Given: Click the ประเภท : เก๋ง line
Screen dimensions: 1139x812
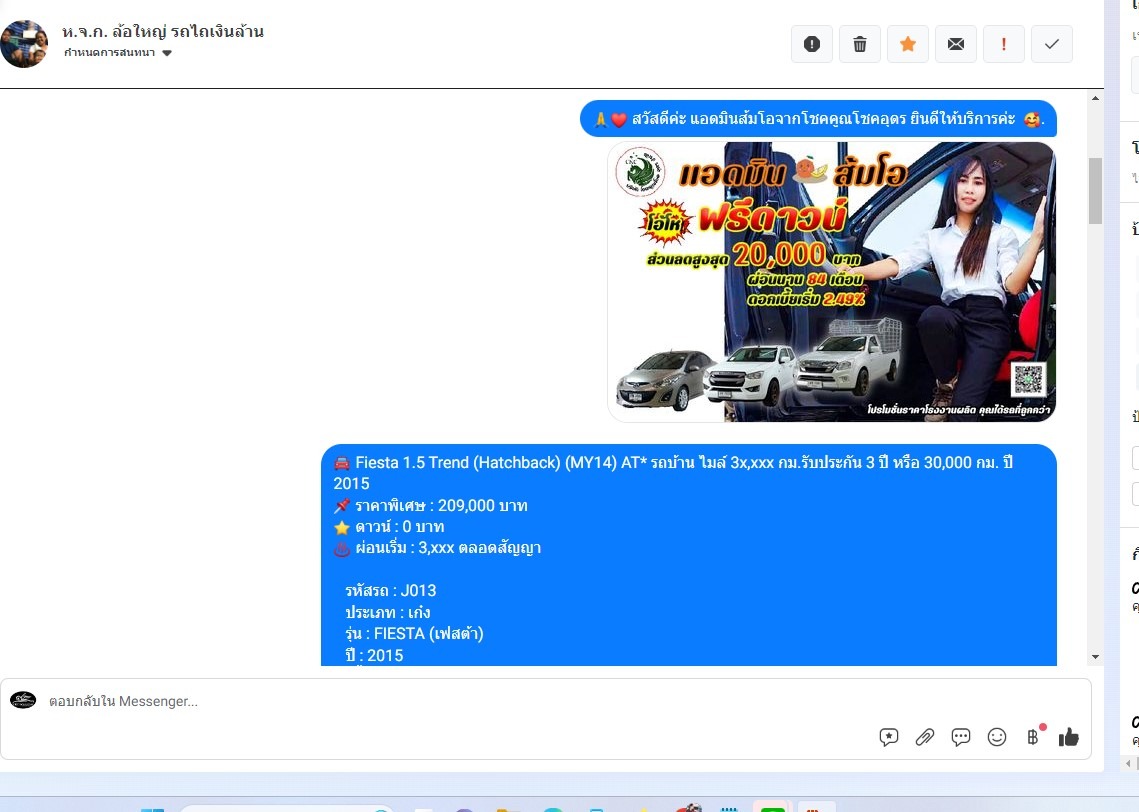Looking at the screenshot, I should click(388, 612).
